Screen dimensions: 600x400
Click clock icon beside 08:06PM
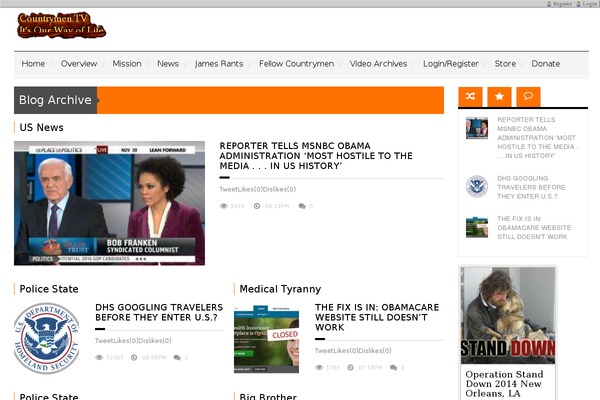click(x=134, y=358)
